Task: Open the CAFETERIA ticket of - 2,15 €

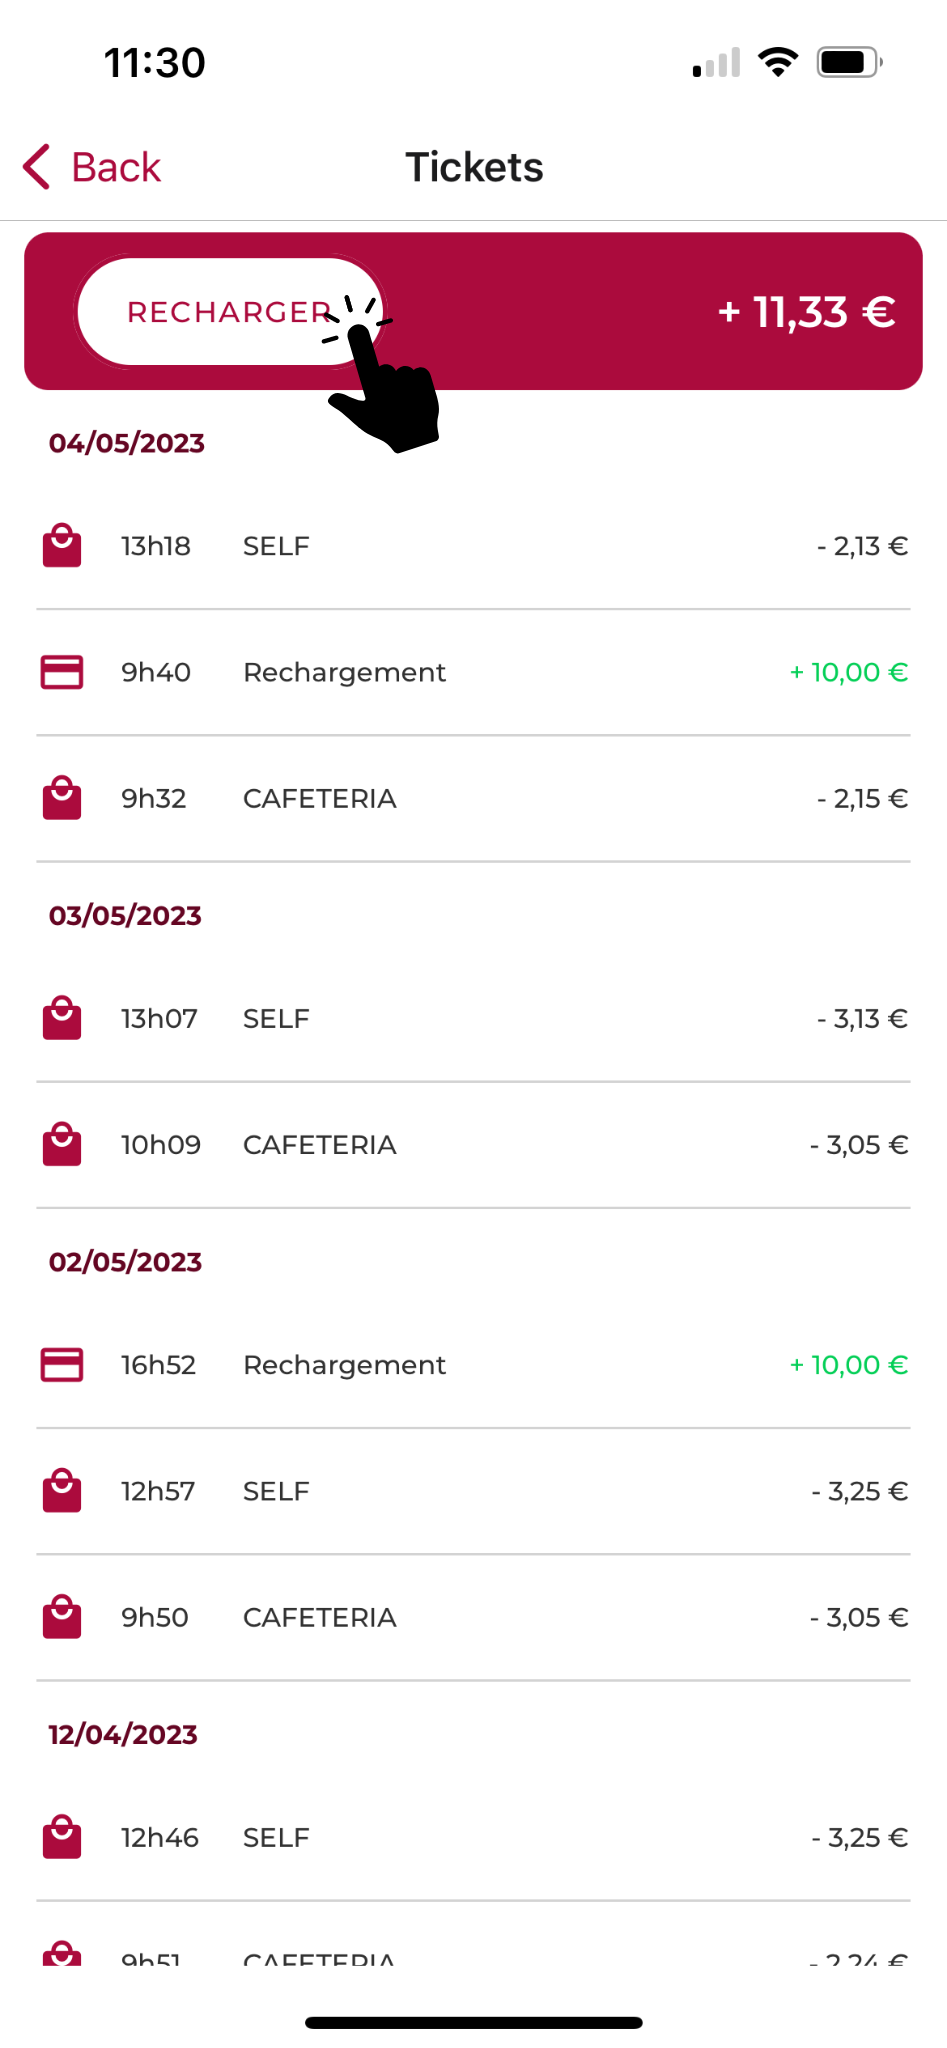Action: [x=473, y=798]
